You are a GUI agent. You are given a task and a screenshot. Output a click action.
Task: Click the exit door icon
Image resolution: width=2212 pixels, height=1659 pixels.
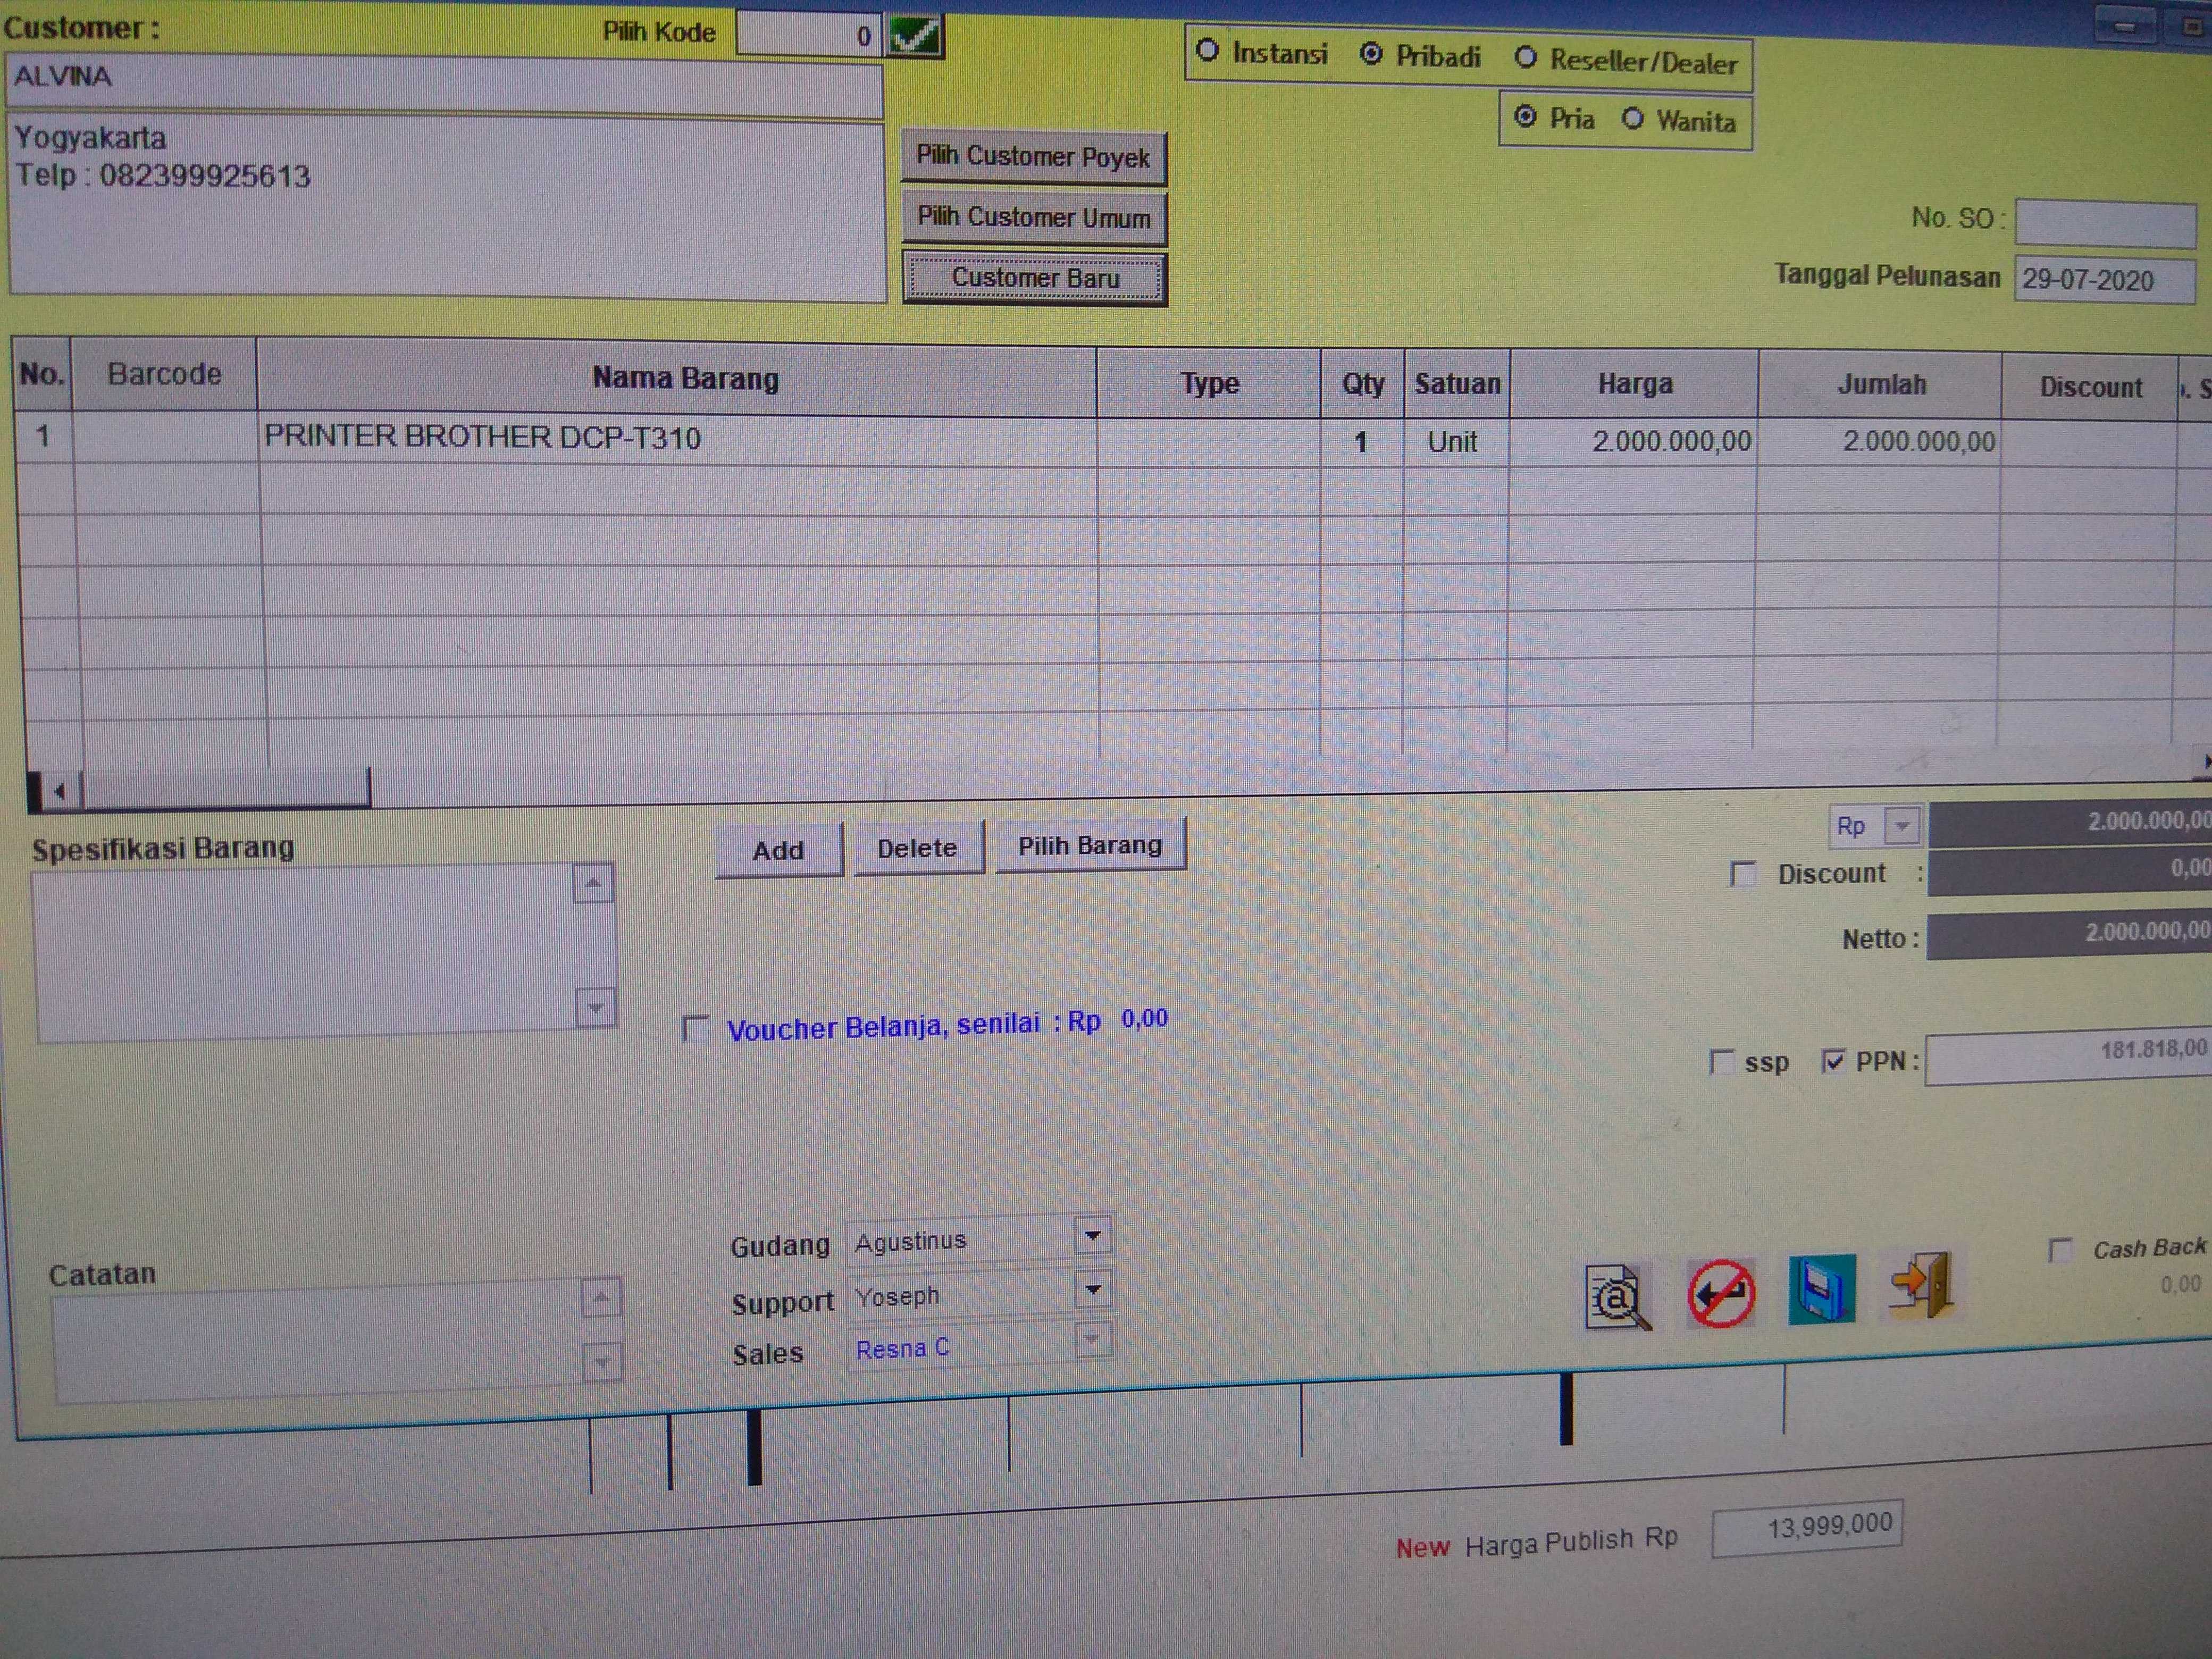(1921, 1285)
